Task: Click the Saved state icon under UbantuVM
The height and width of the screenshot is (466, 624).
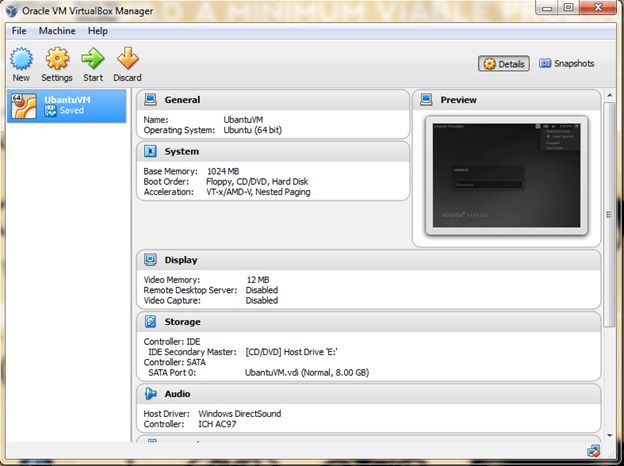Action: [51, 111]
